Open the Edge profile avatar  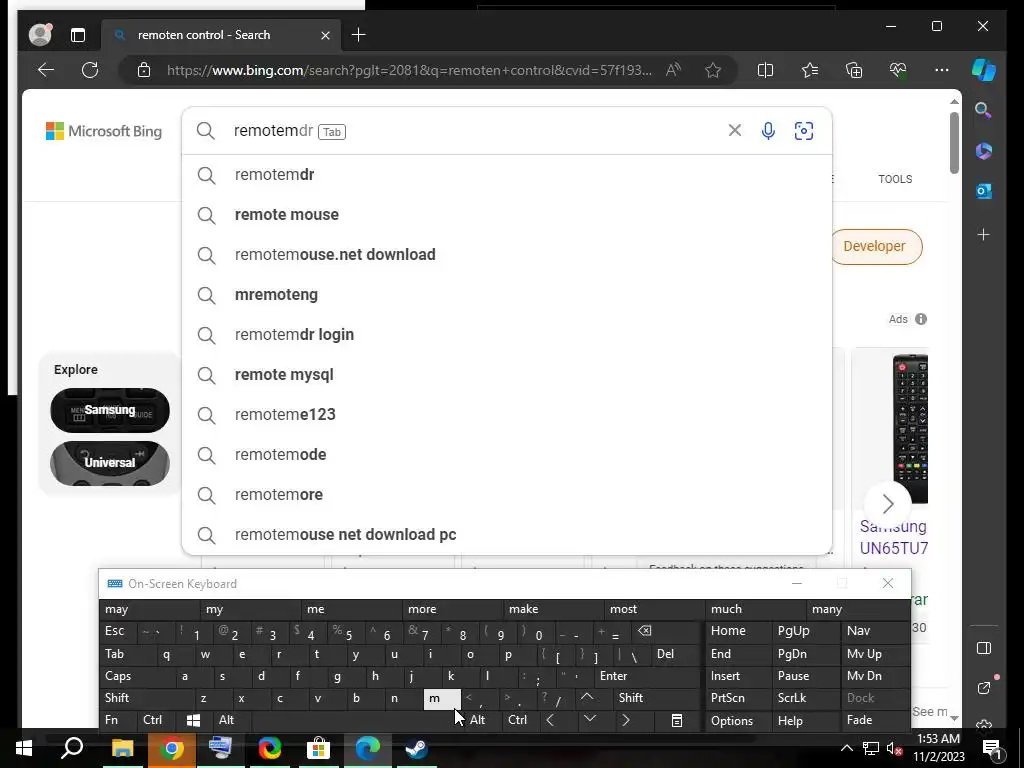[40, 35]
